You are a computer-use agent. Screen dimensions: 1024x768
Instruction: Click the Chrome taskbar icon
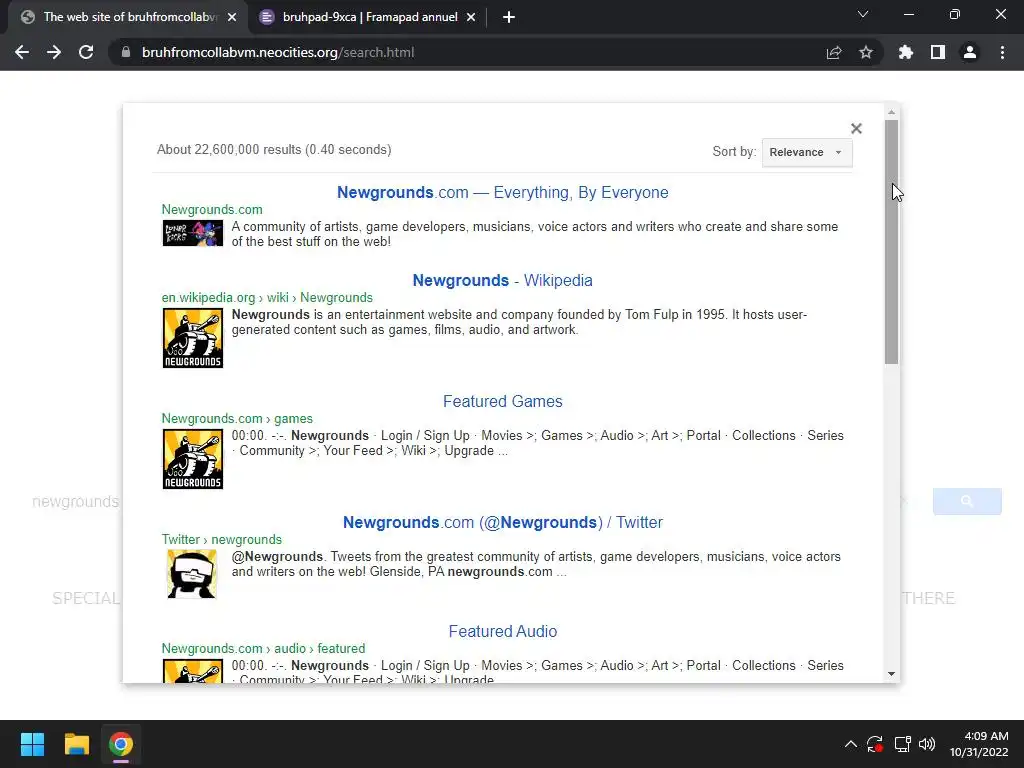click(x=121, y=744)
